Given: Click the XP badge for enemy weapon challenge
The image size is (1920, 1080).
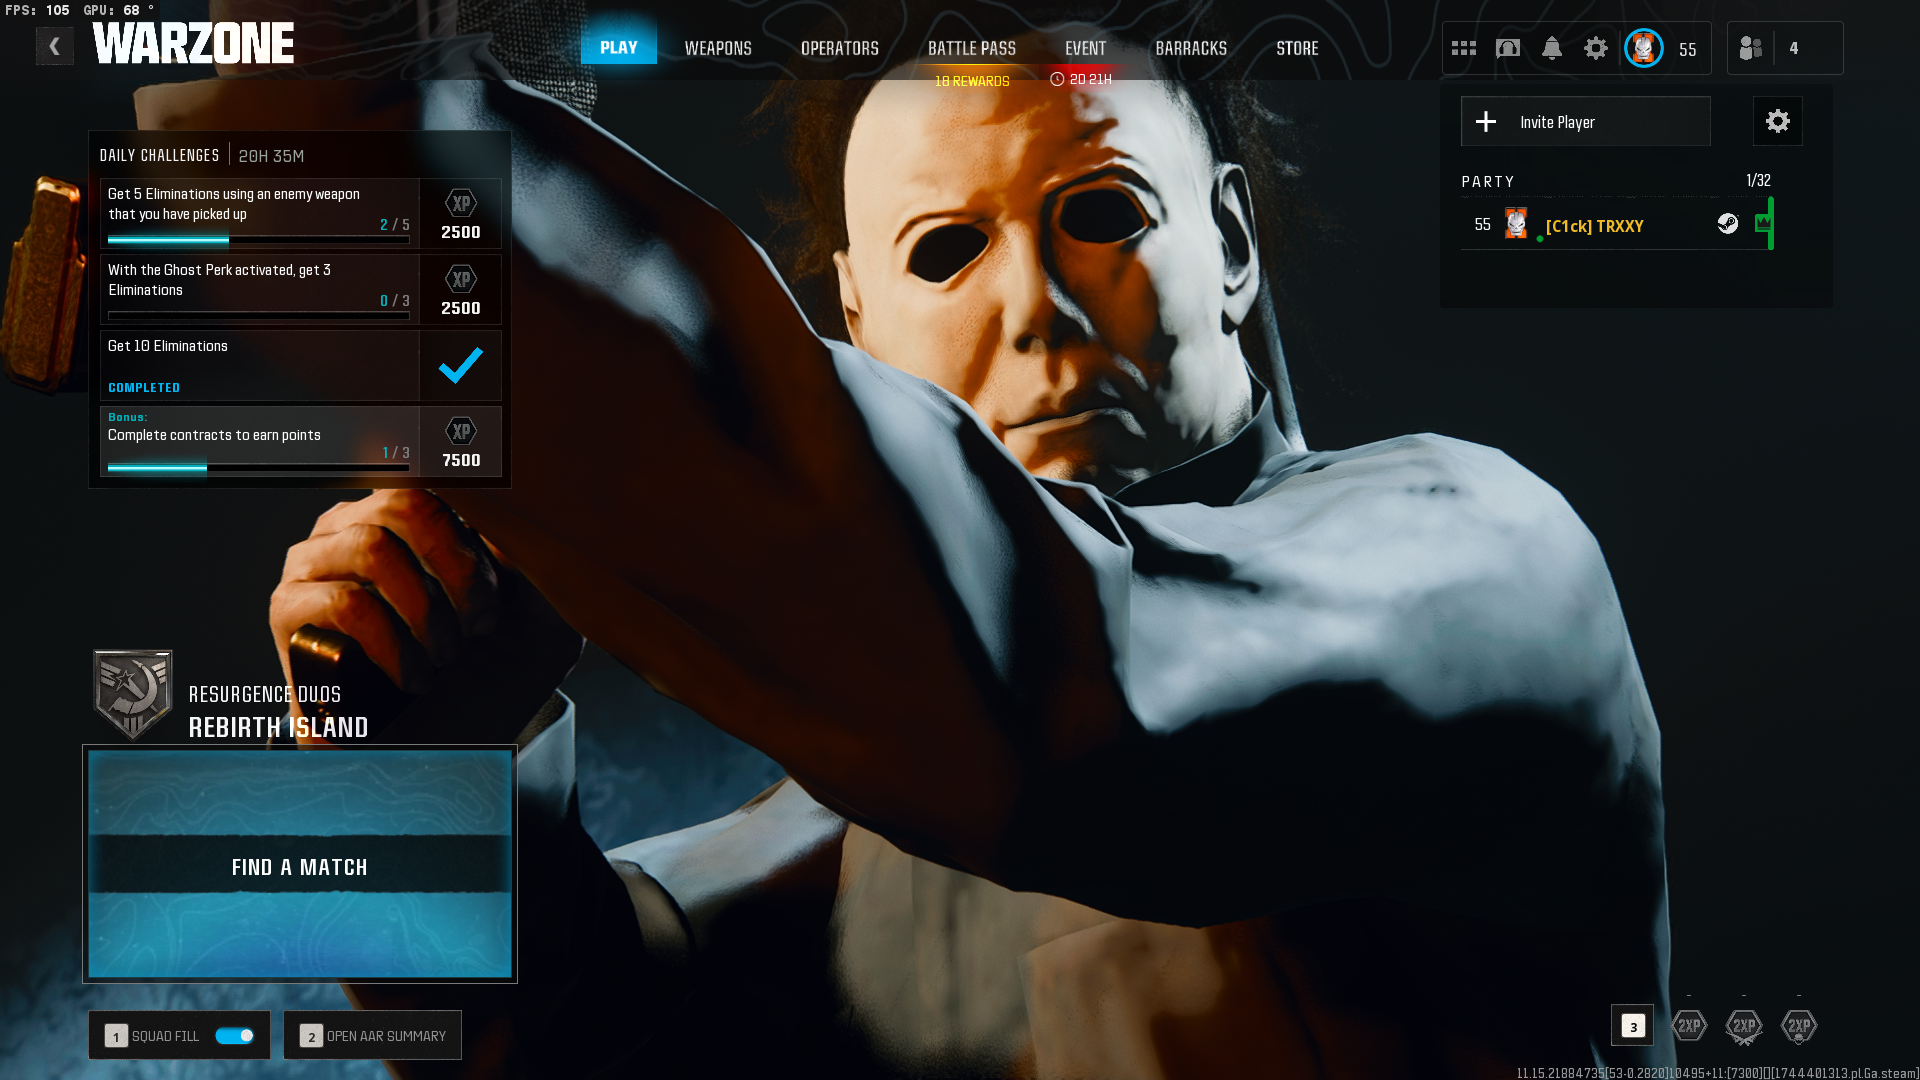Looking at the screenshot, I should pyautogui.click(x=461, y=204).
